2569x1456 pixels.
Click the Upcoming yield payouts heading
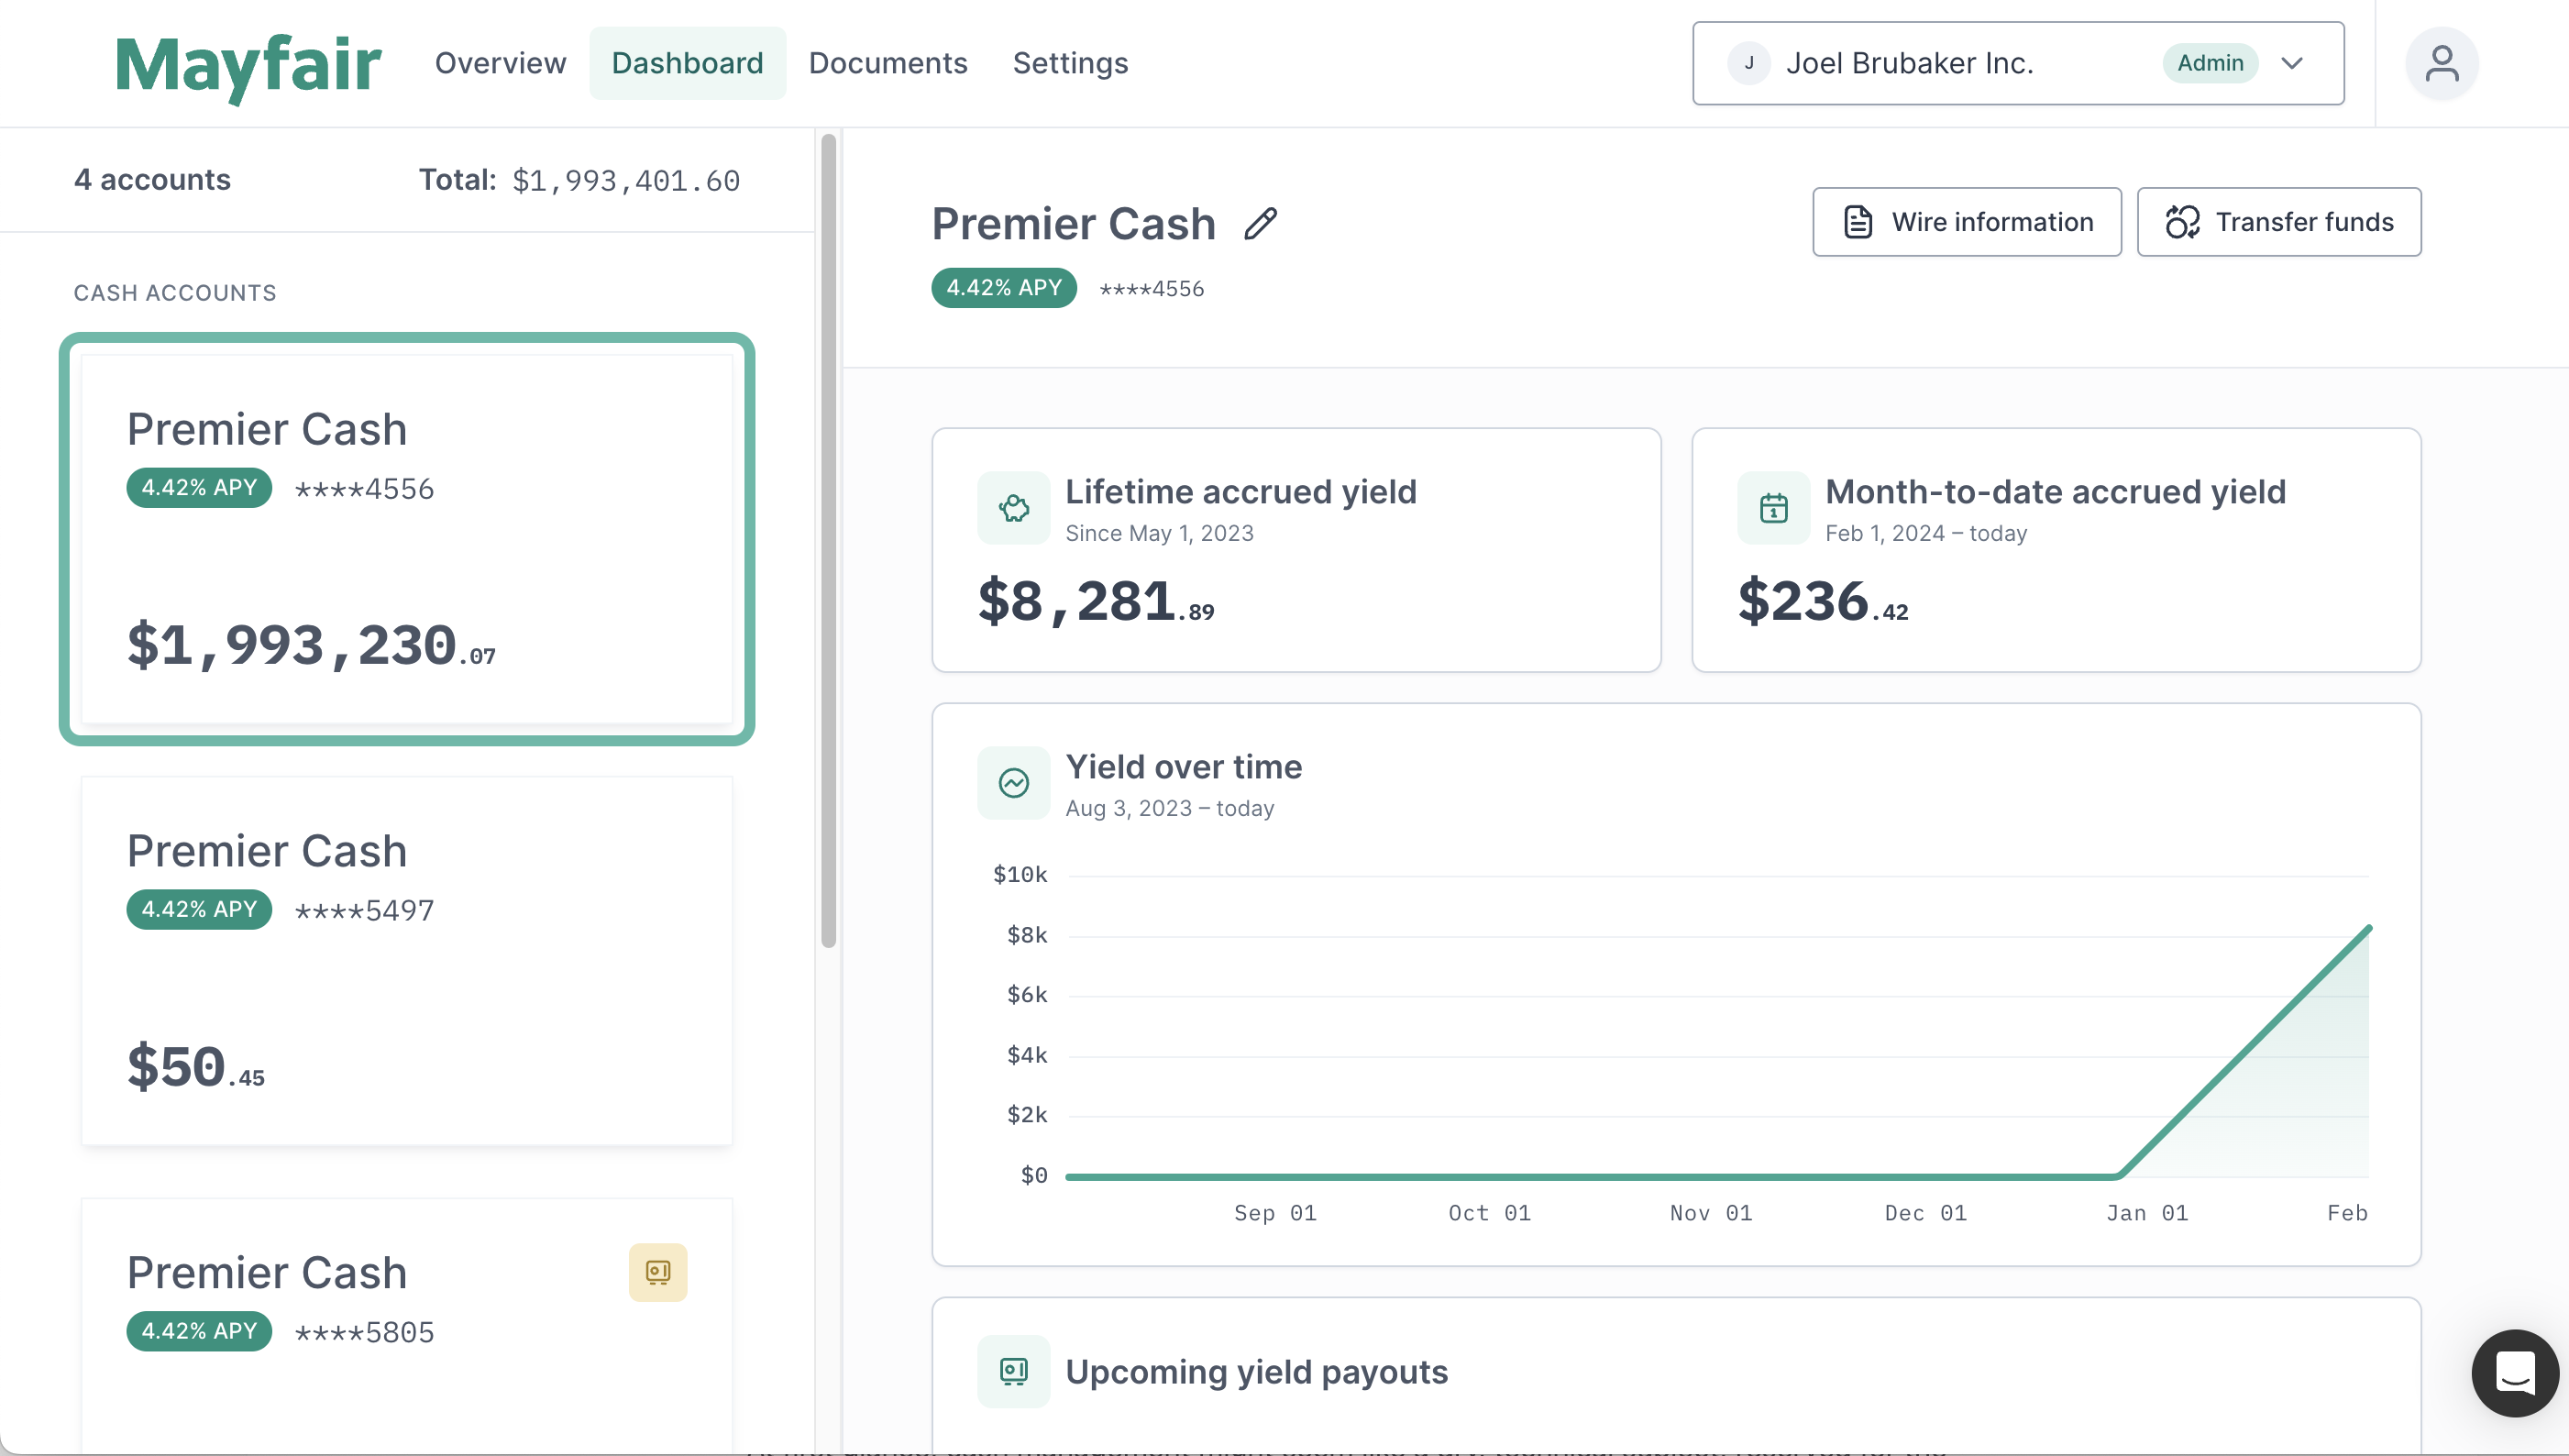point(1256,1372)
